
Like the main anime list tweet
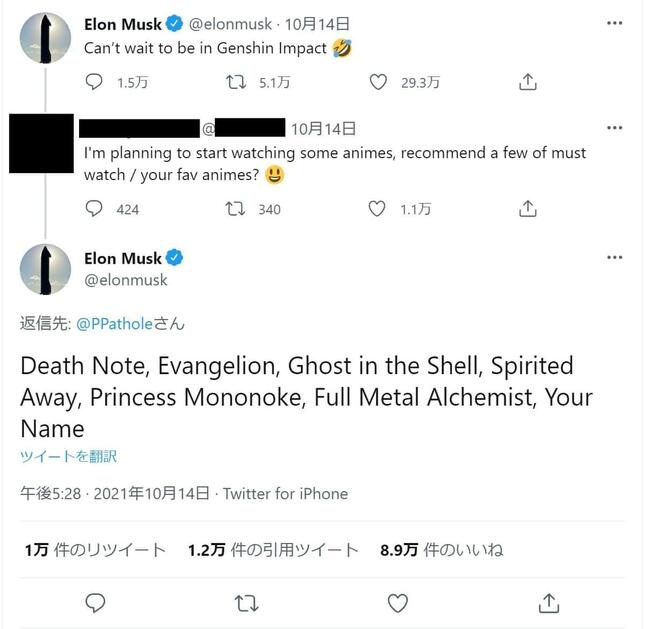(397, 602)
